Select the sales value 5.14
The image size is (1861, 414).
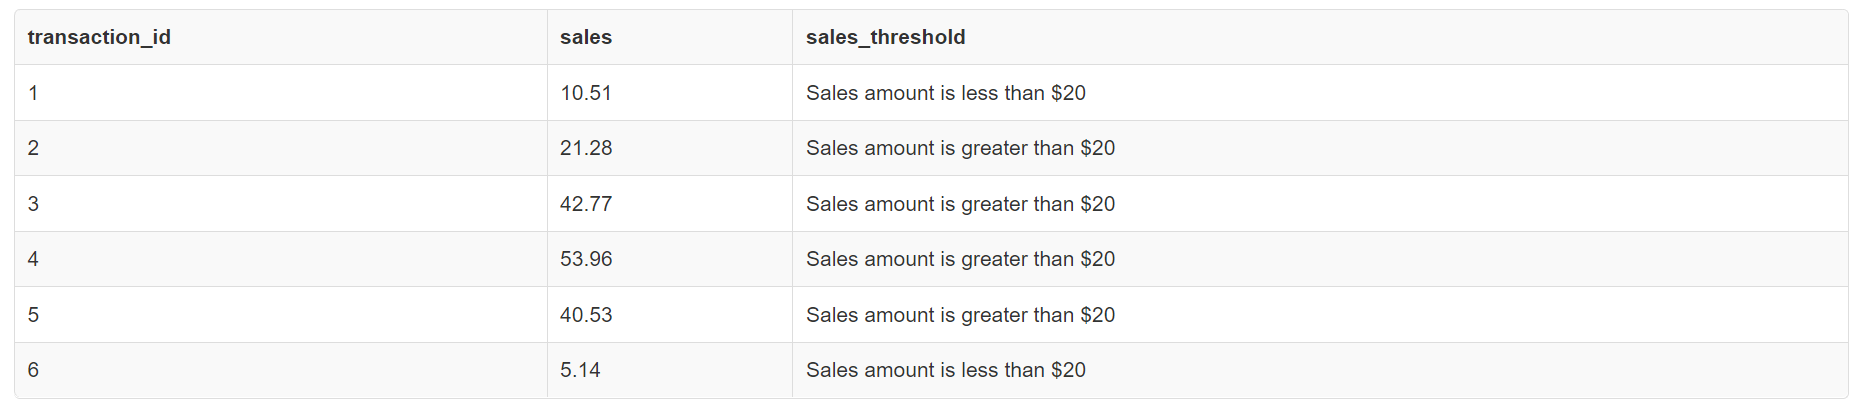(580, 370)
